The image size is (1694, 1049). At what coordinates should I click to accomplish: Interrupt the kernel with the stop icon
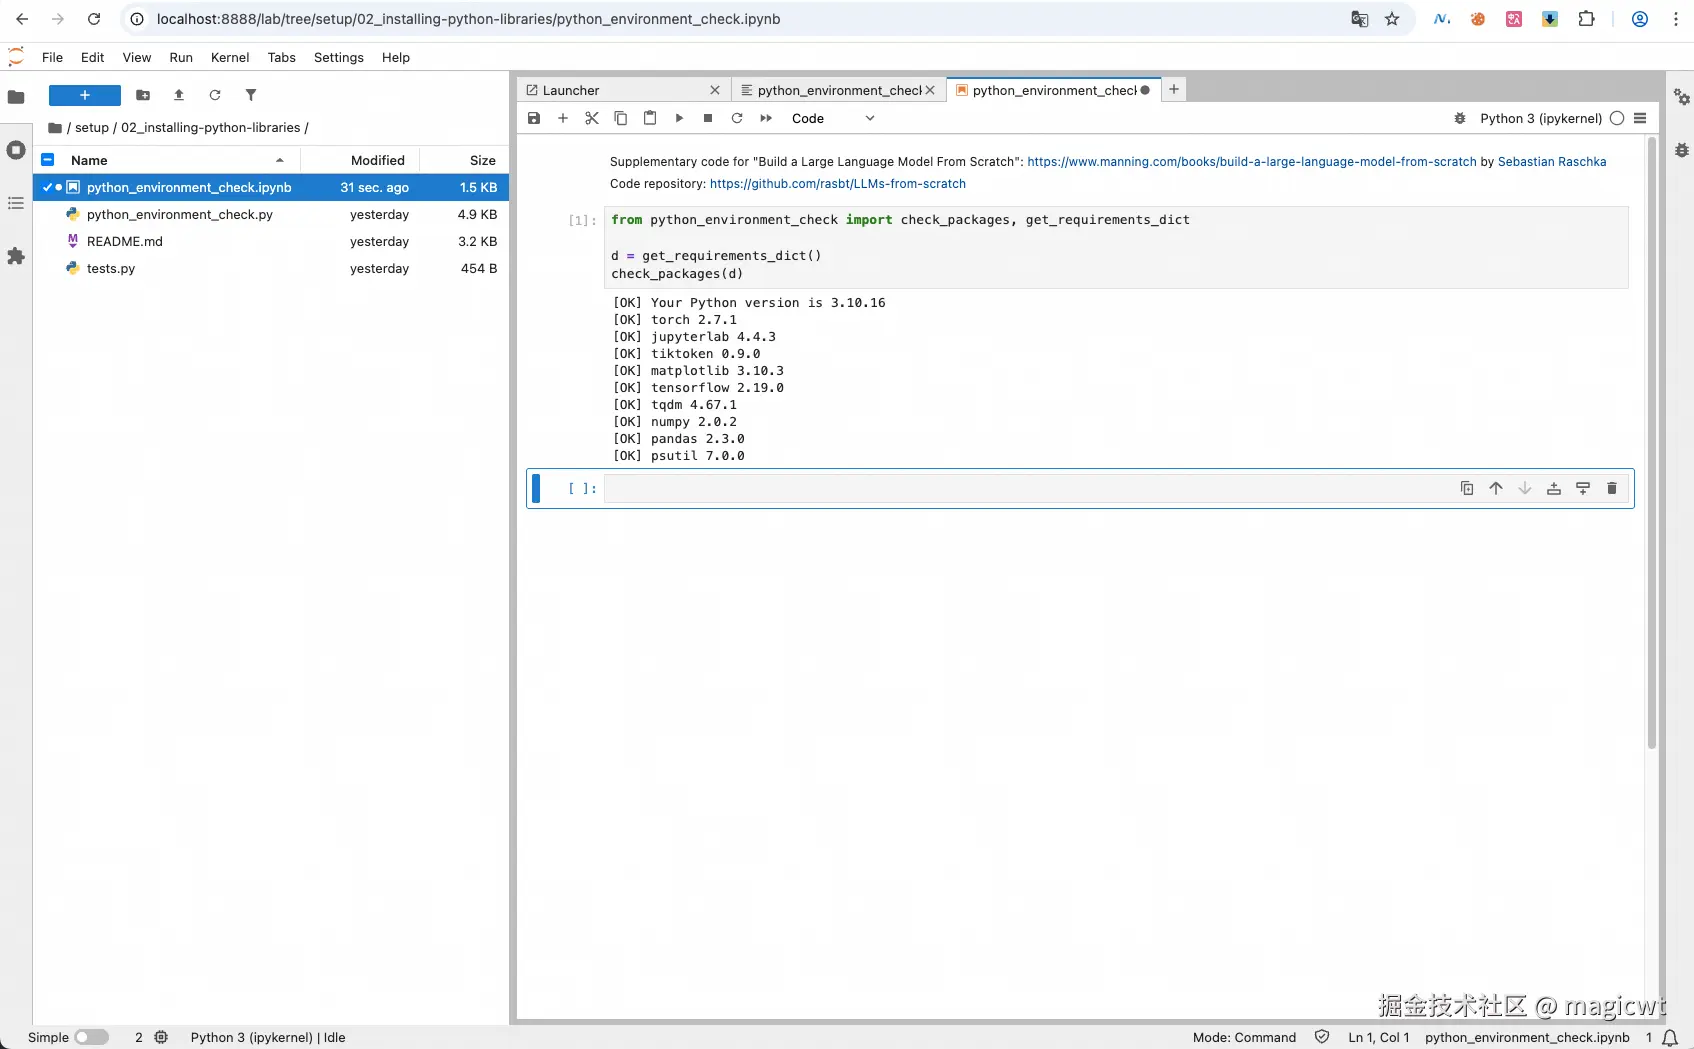click(708, 118)
